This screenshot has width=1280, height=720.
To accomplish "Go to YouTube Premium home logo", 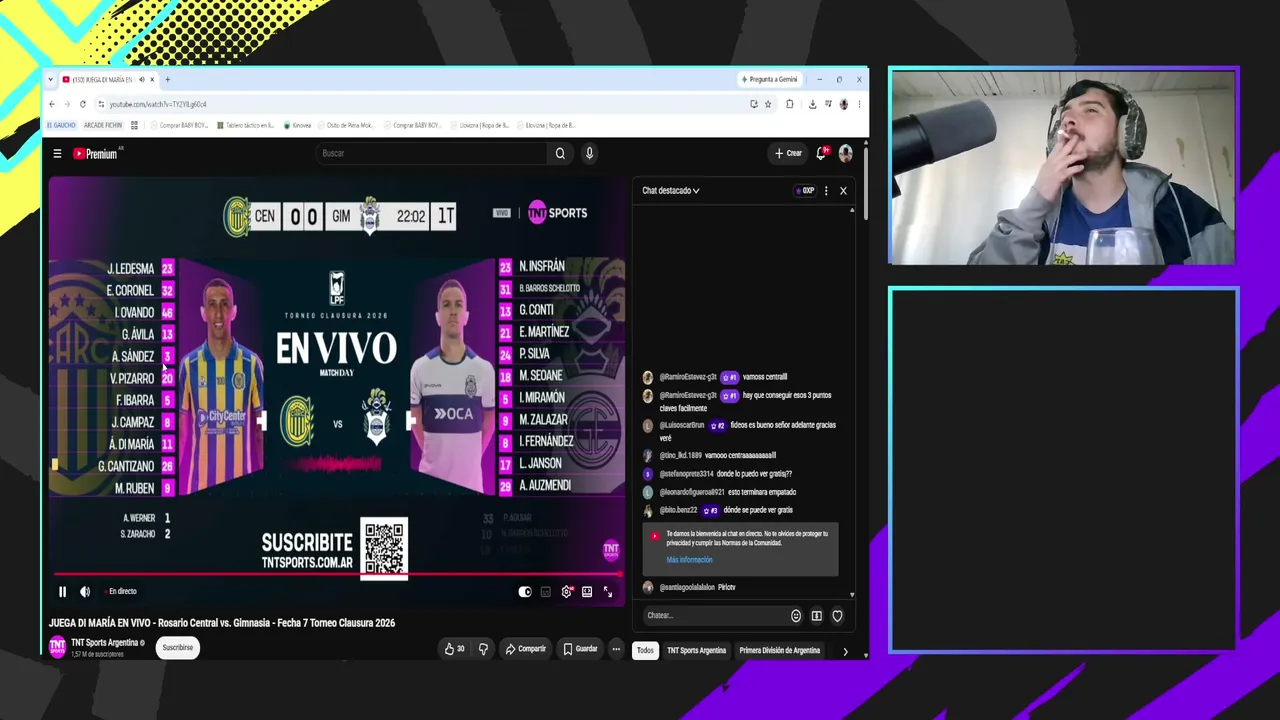I will pyautogui.click(x=95, y=153).
